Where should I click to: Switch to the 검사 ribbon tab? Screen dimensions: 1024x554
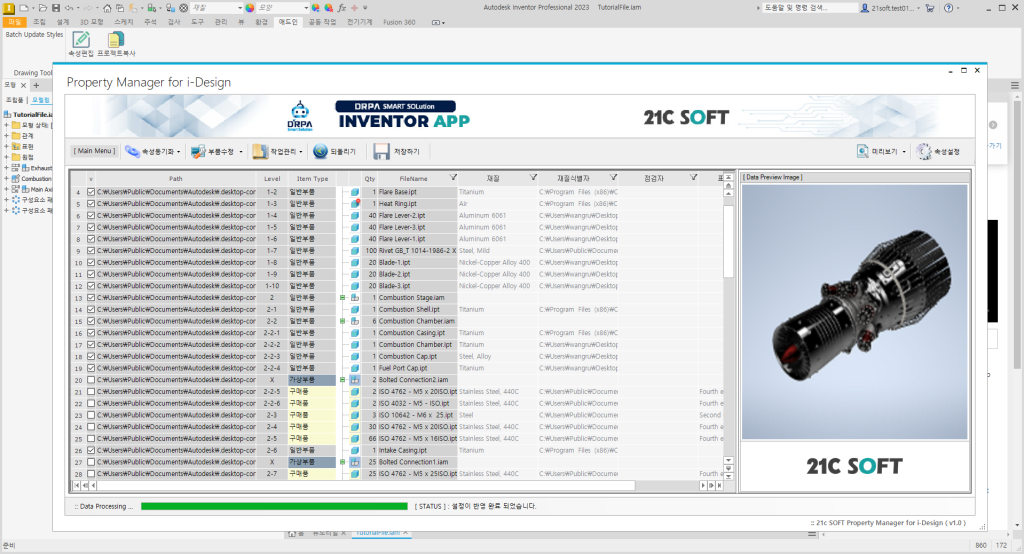point(174,22)
